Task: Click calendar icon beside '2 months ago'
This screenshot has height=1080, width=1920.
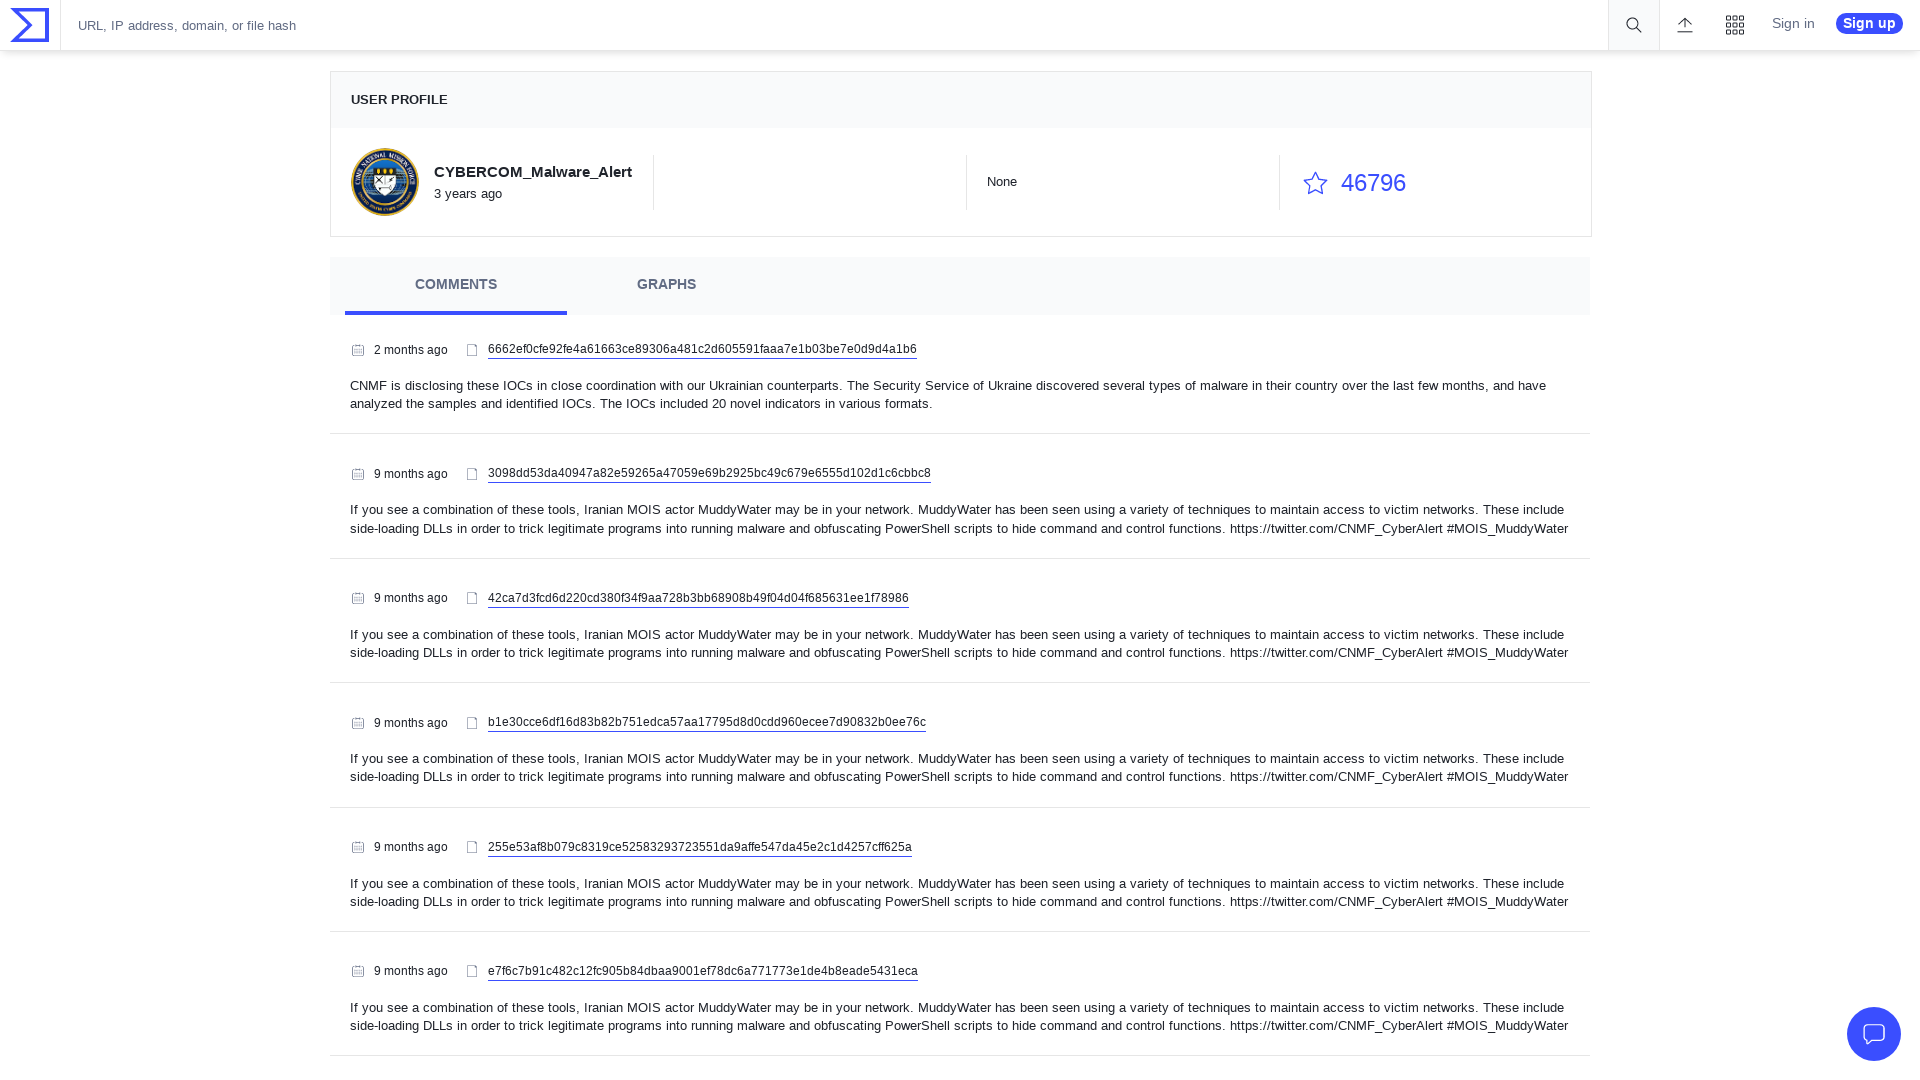Action: click(x=358, y=350)
